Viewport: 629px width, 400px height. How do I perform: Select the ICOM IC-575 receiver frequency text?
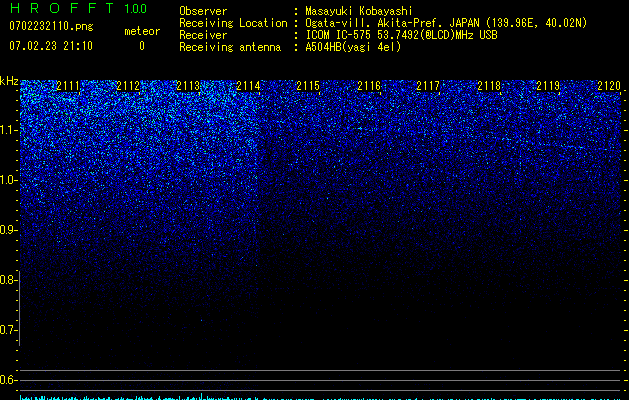[x=401, y=35]
